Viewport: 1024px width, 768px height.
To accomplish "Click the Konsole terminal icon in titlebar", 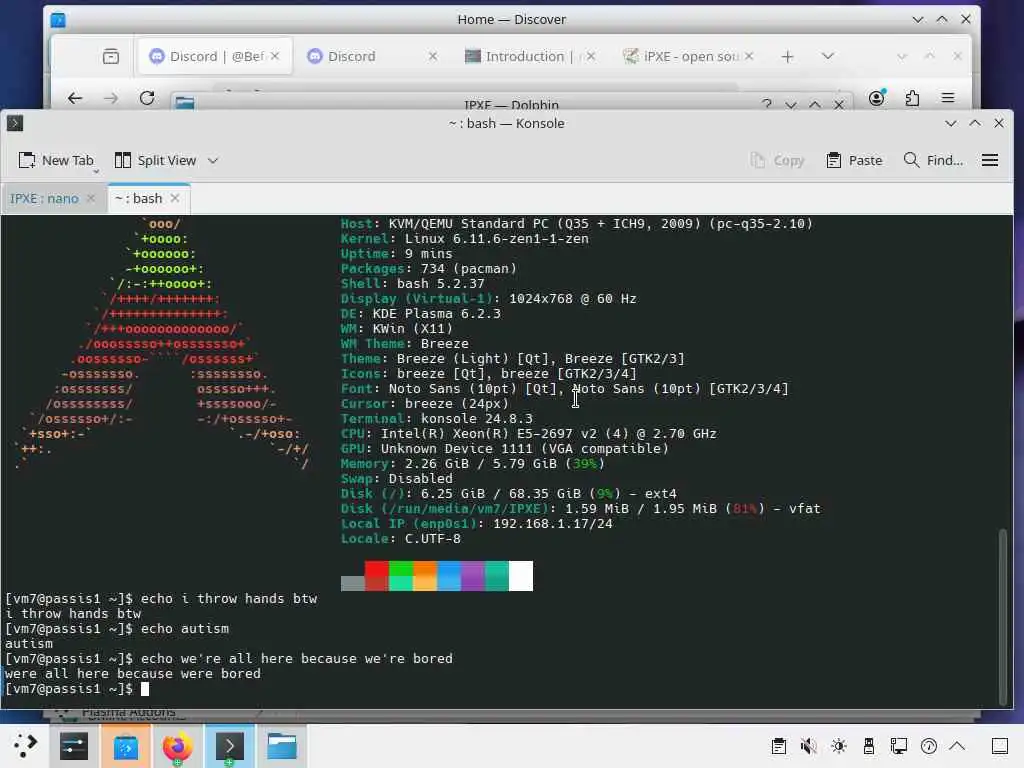I will coord(15,123).
